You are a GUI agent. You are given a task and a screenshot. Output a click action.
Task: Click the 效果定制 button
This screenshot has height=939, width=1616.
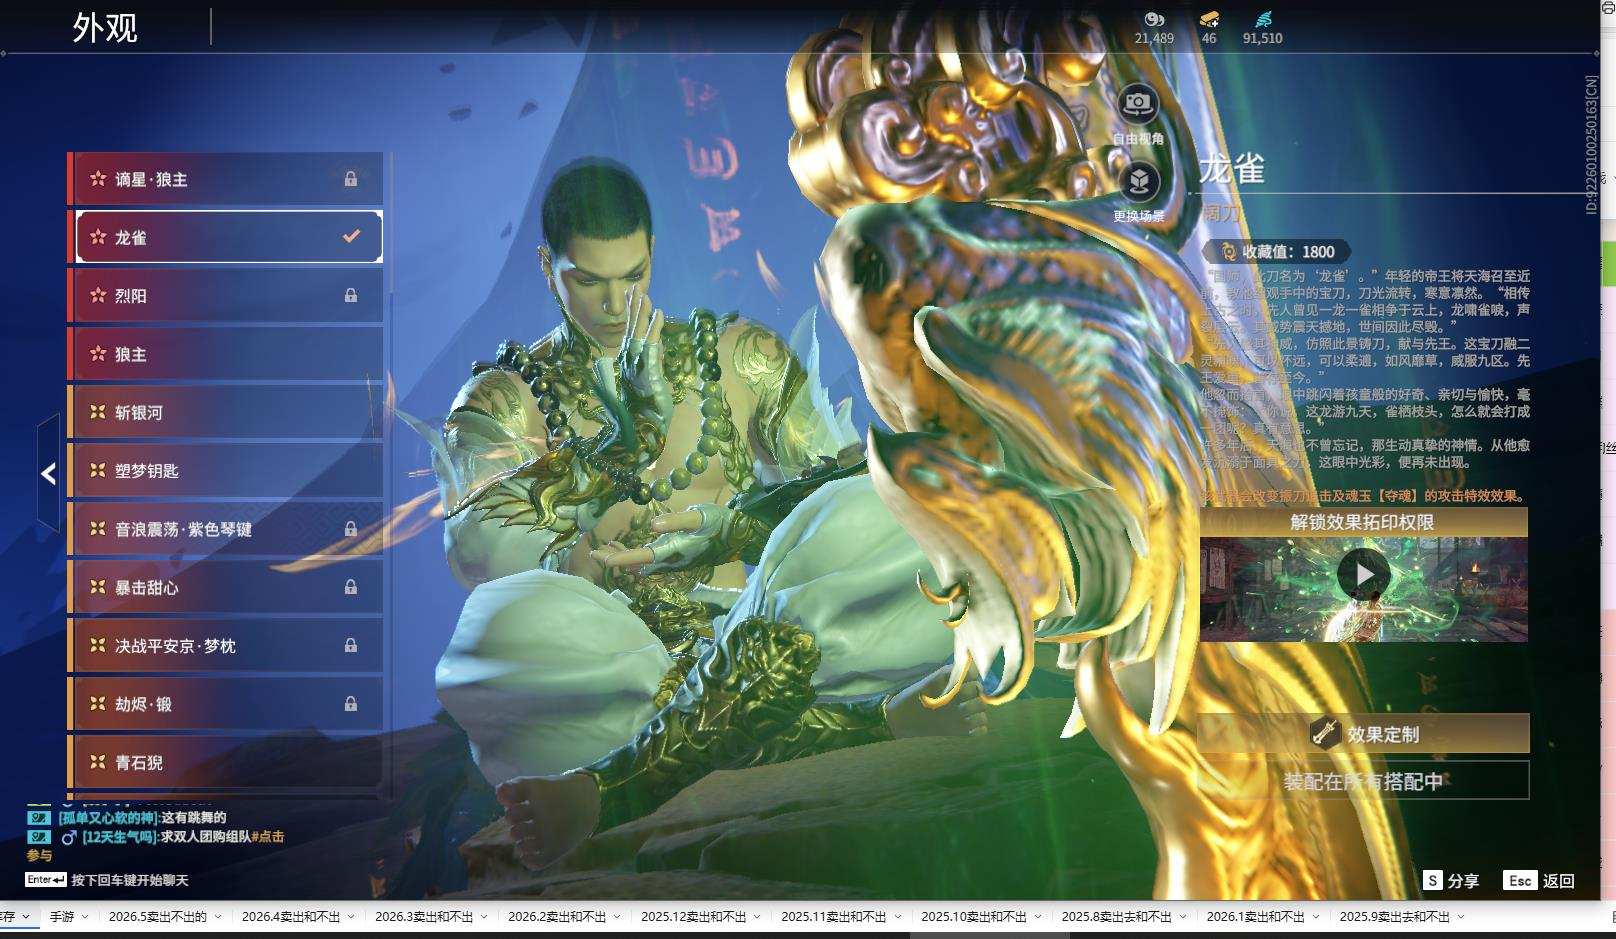click(x=1363, y=734)
